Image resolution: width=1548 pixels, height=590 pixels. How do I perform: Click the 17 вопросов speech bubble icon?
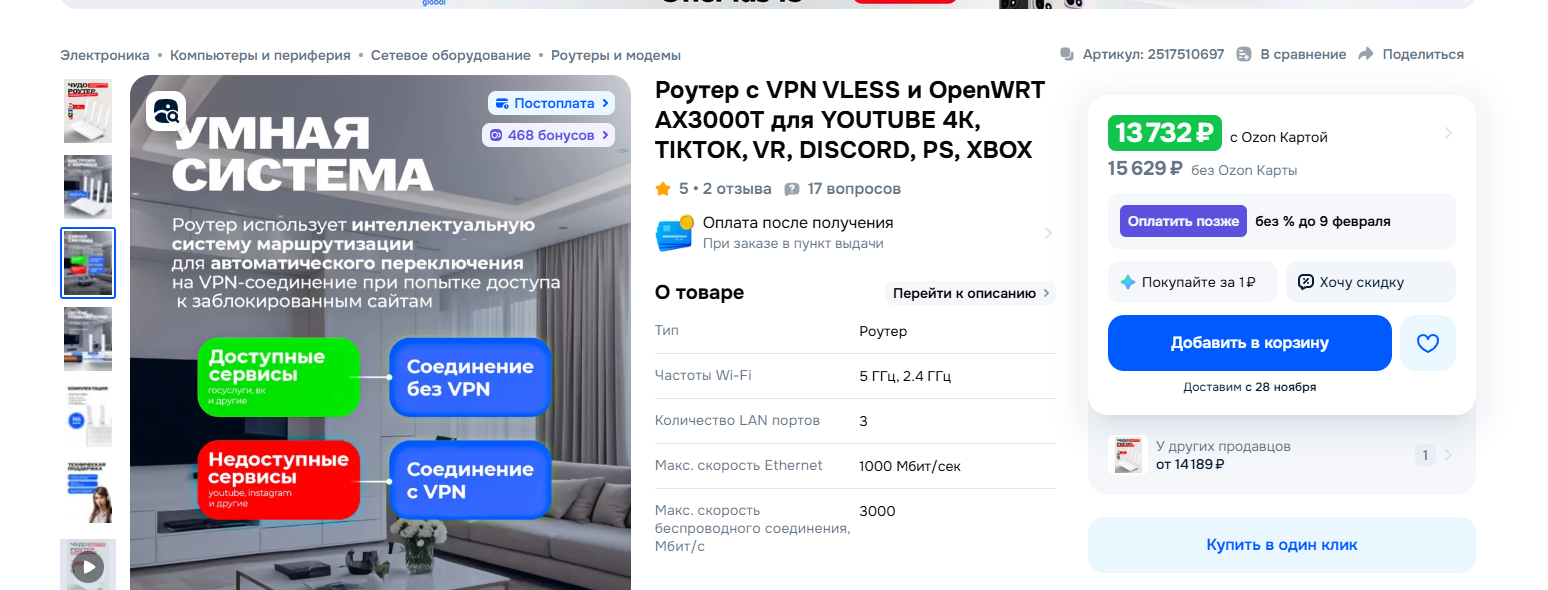[792, 189]
